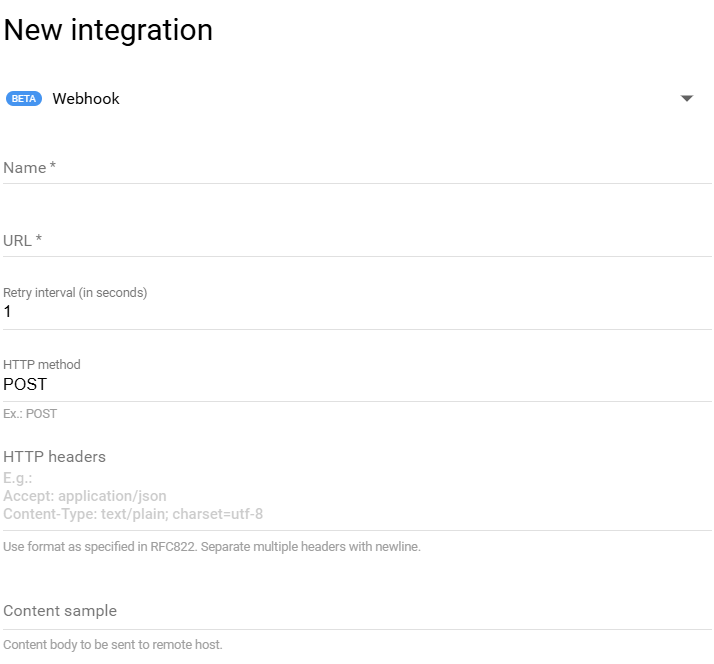Click the blue BETA badge icon
Viewport: 714px width, 664px height.
(x=23, y=99)
